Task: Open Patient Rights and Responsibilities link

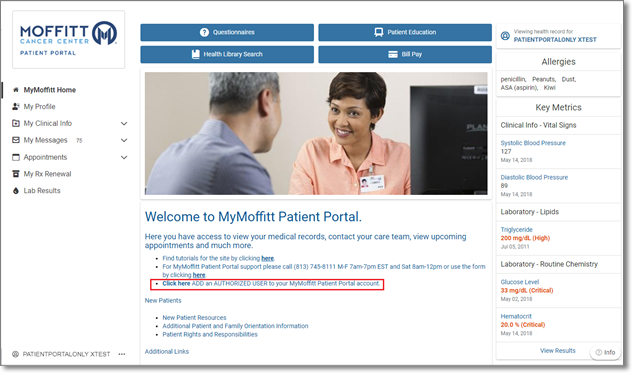Action: click(x=210, y=335)
